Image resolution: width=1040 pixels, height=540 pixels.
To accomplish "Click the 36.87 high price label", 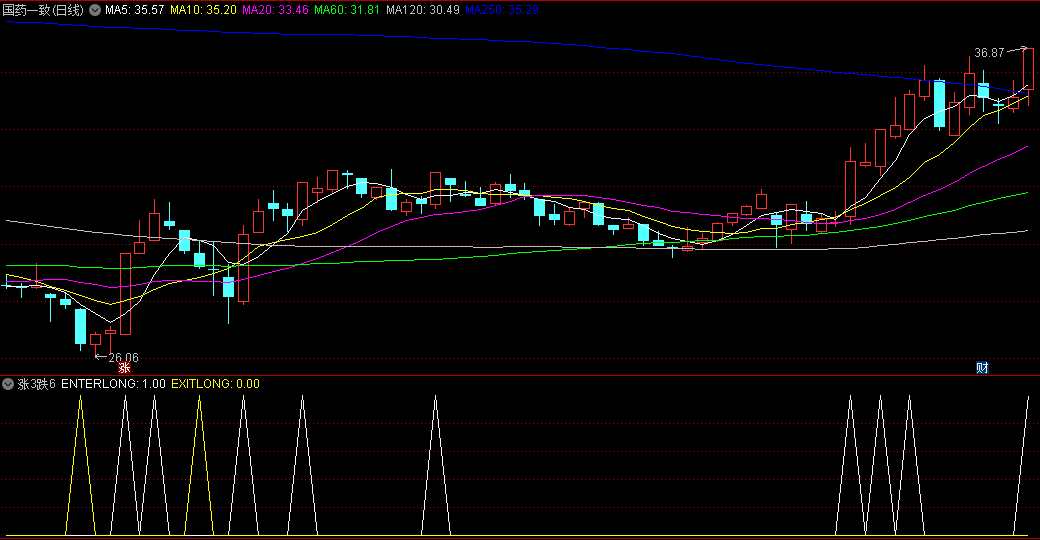I will coord(989,52).
